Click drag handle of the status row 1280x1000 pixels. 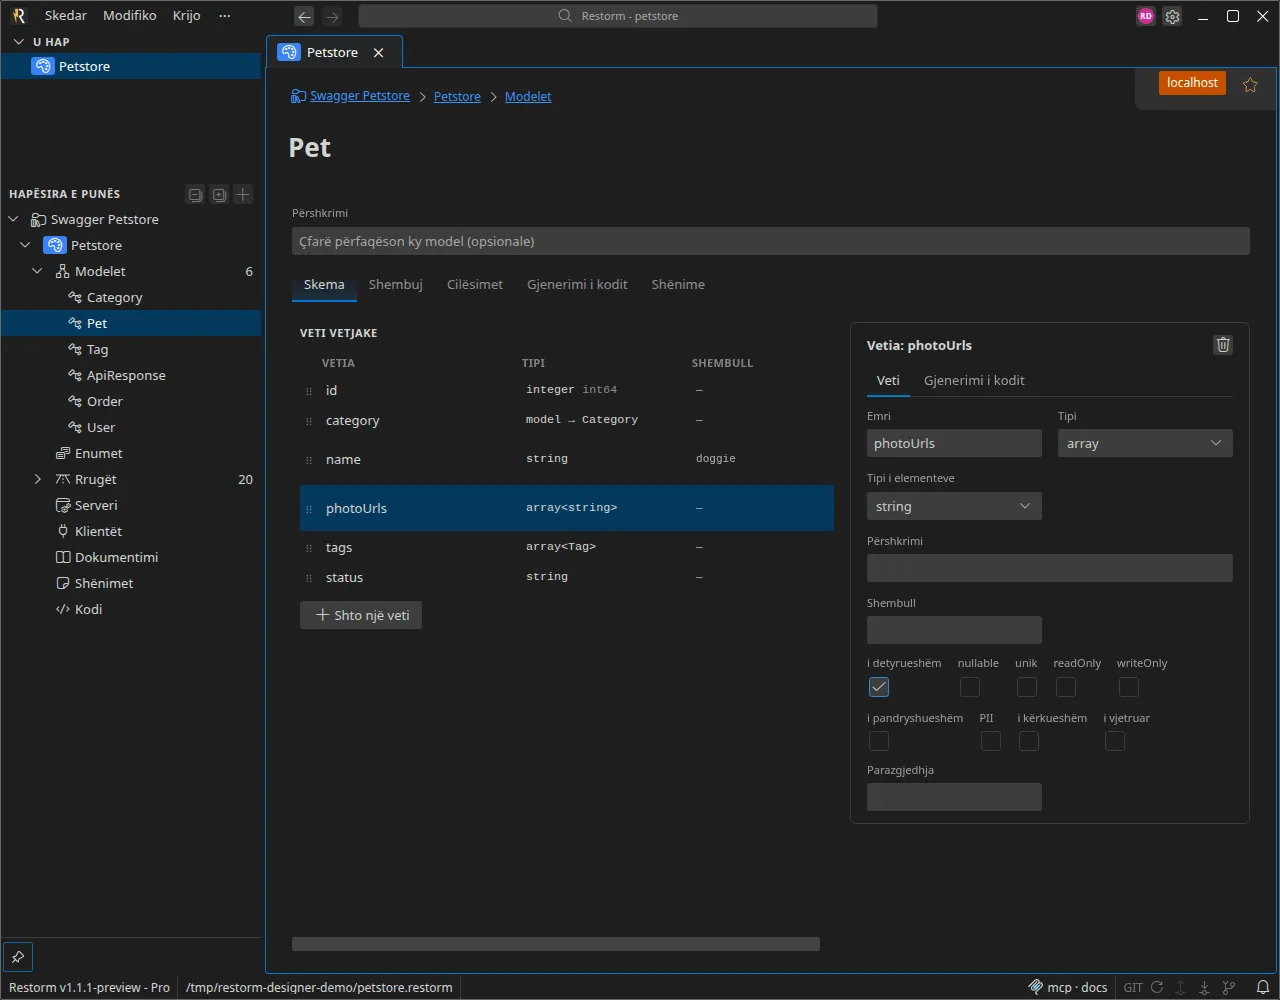coord(309,578)
